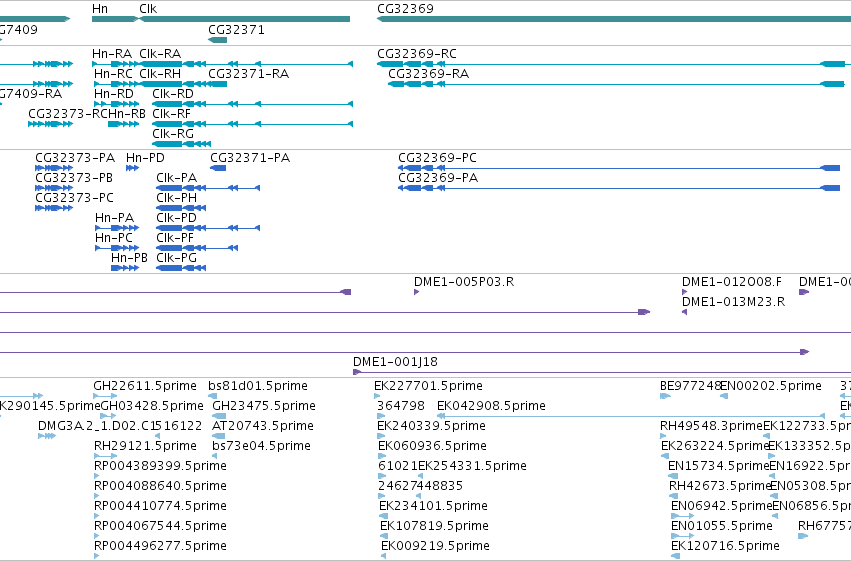This screenshot has width=851, height=561.
Task: Select transcript CG32369-RA
Action: 429,74
